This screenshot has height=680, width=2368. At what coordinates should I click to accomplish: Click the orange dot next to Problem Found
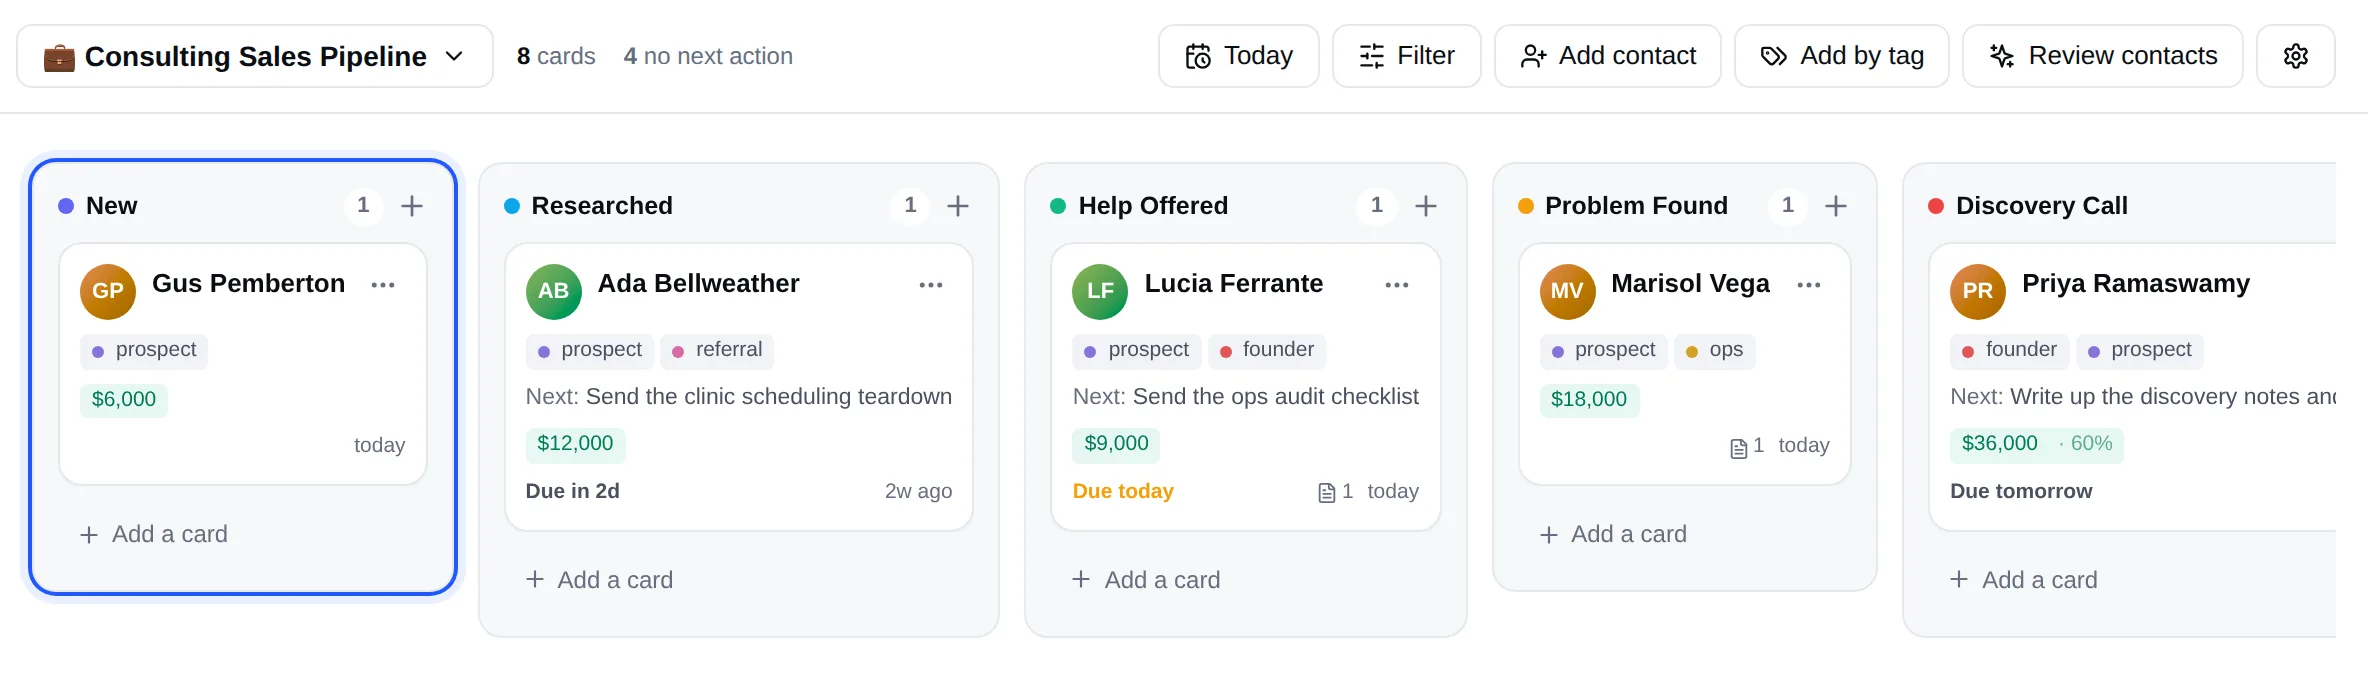pyautogui.click(x=1526, y=206)
